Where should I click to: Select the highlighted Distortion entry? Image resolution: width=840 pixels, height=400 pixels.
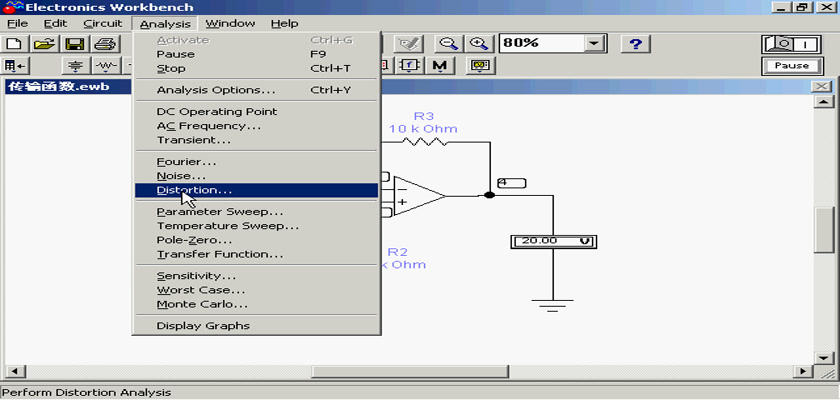pos(257,190)
